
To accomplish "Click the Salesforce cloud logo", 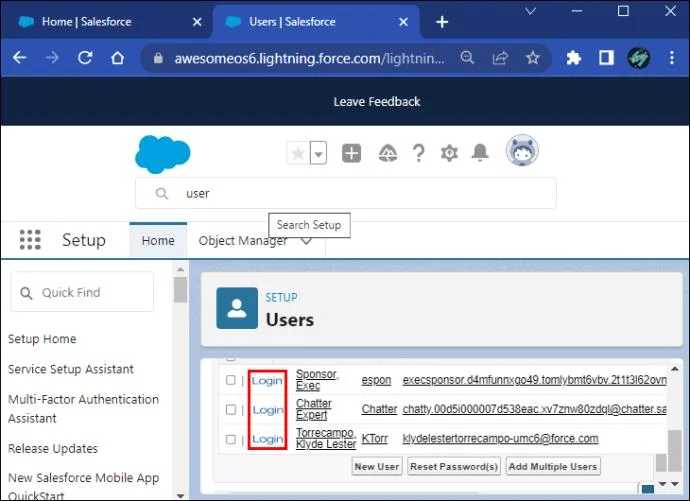I will 162,154.
